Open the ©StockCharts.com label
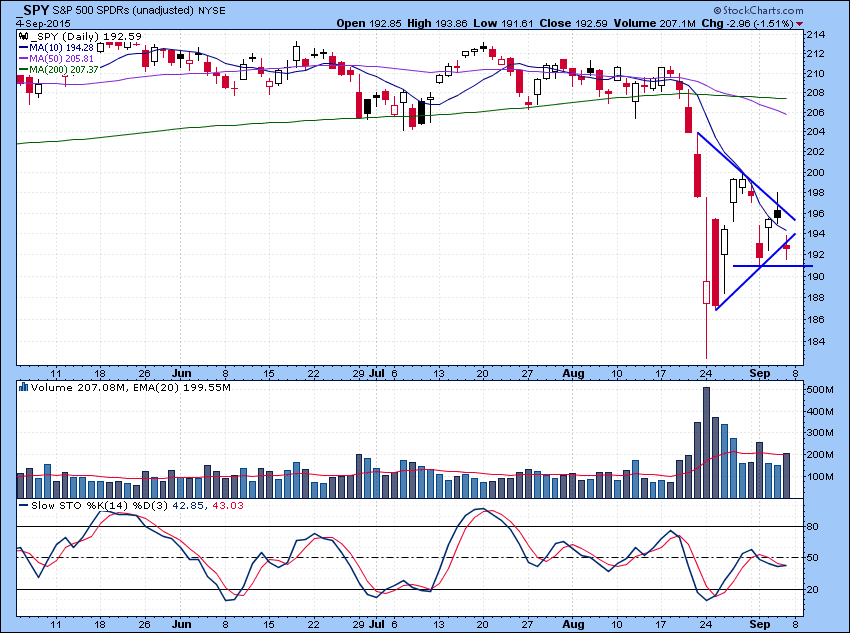 pos(758,10)
